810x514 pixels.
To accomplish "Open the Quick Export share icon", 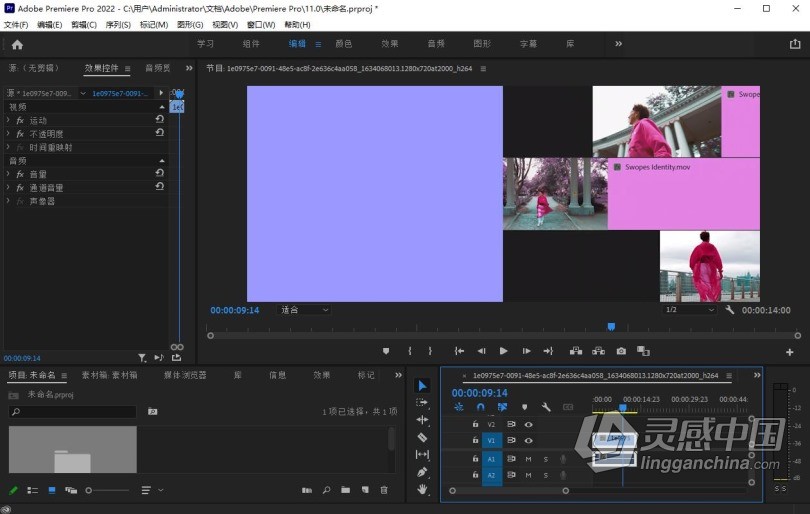I will click(x=795, y=44).
